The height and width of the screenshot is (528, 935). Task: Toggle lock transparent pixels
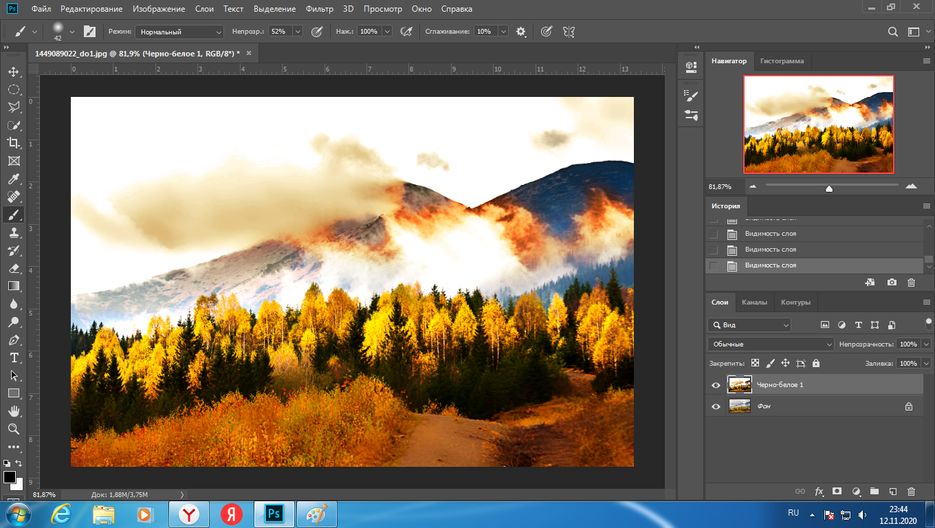(x=755, y=363)
